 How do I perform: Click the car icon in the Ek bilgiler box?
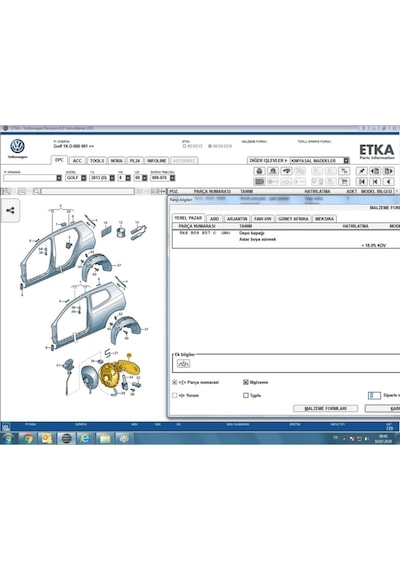[183, 363]
